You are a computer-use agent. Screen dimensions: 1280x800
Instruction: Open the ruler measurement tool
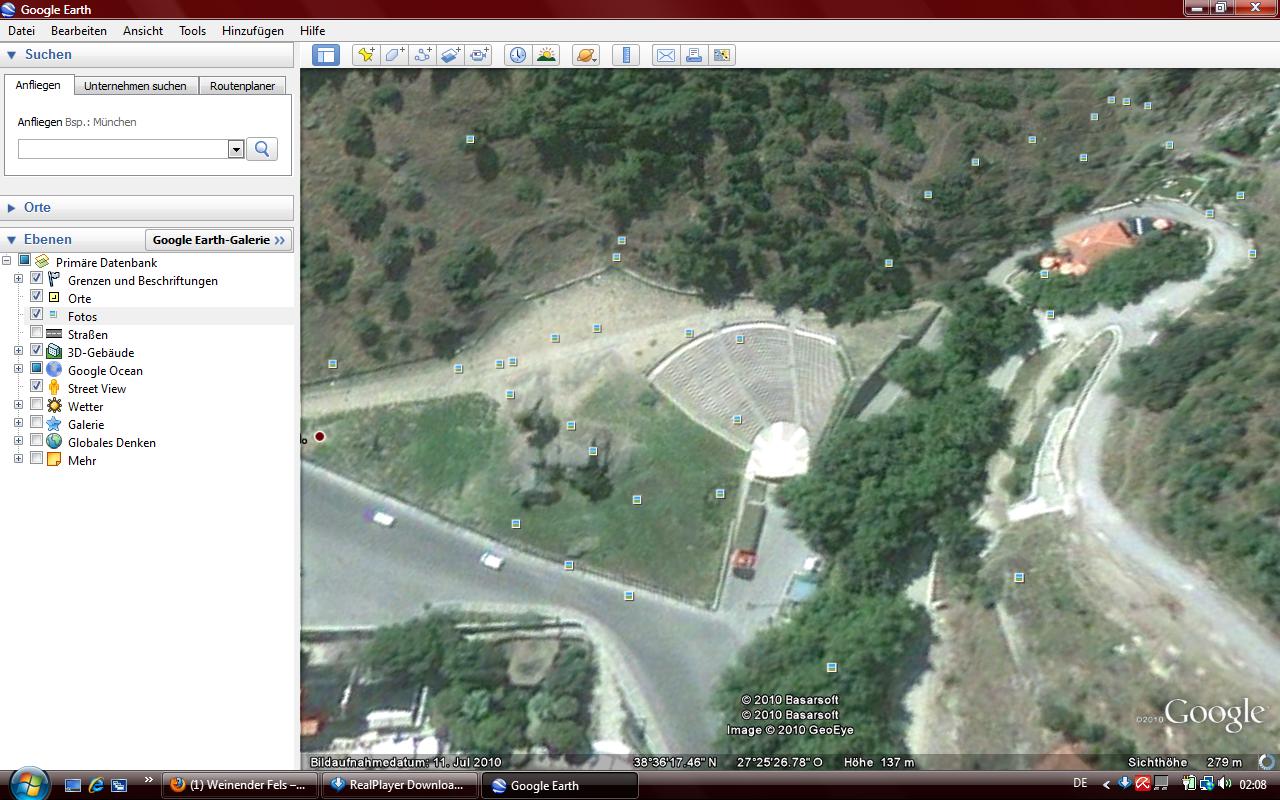626,55
